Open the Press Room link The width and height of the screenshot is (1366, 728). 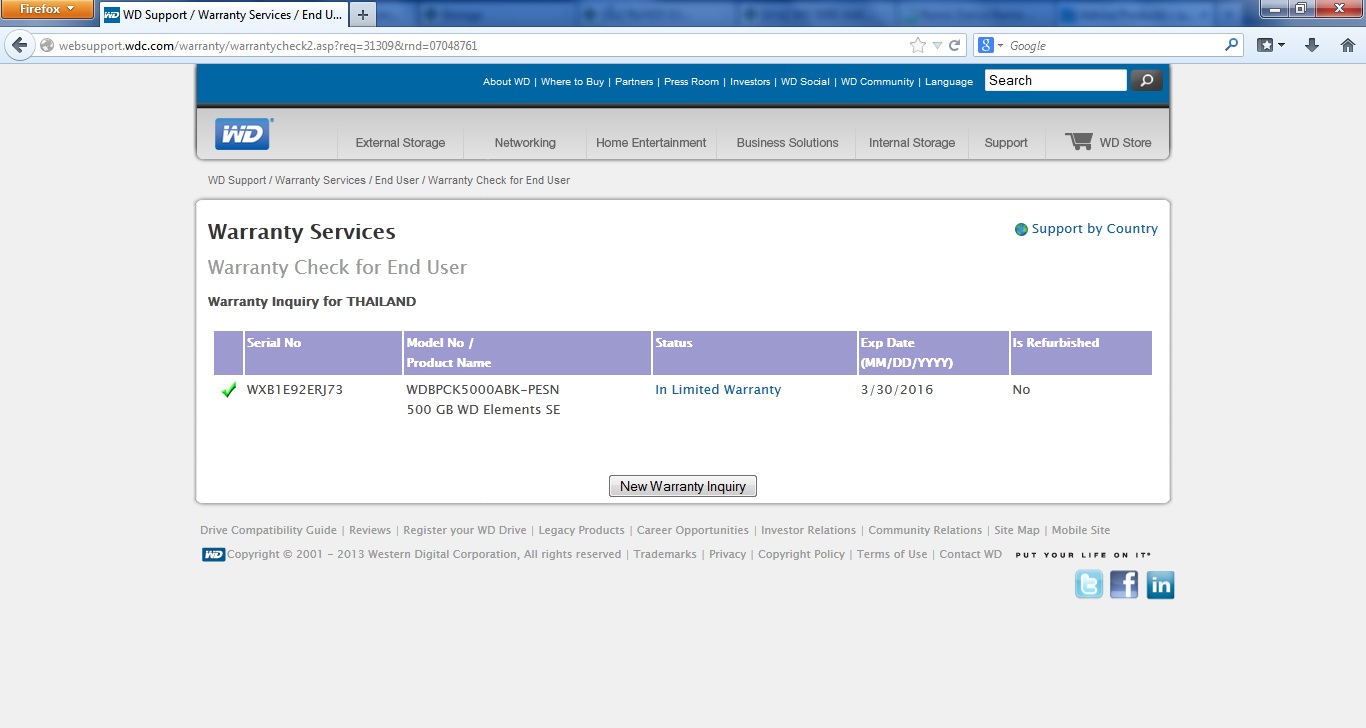692,82
